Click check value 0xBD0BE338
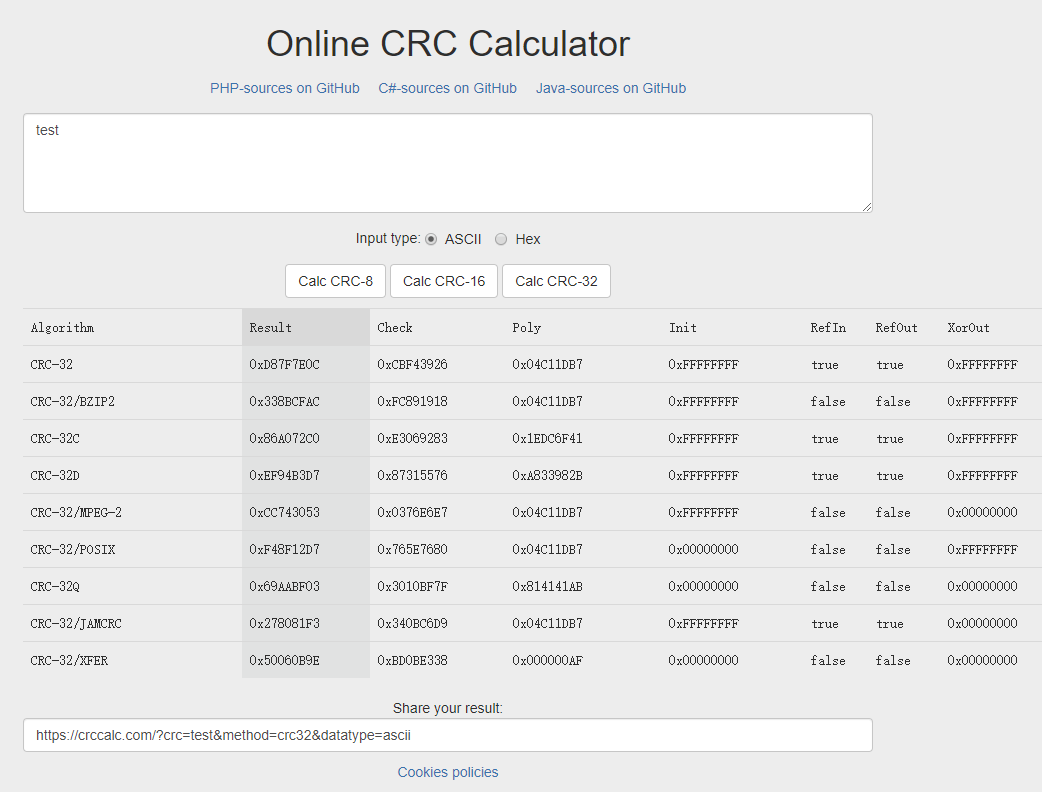The image size is (1042, 792). click(x=412, y=660)
